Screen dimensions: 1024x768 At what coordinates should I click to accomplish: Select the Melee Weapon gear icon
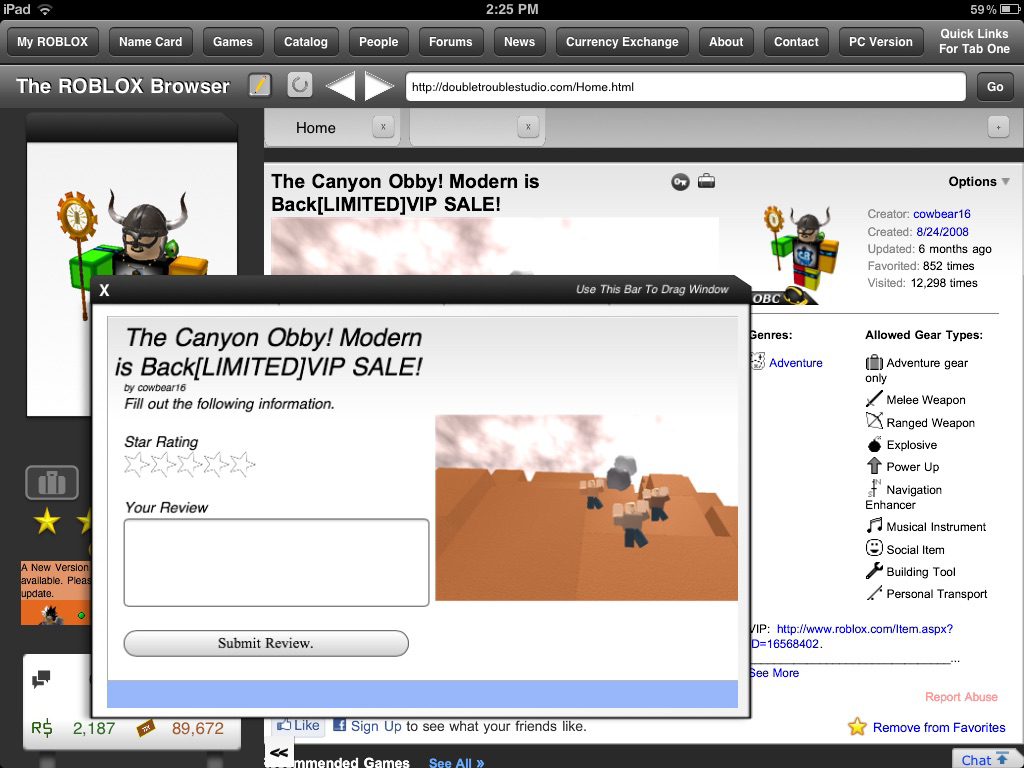pyautogui.click(x=874, y=399)
